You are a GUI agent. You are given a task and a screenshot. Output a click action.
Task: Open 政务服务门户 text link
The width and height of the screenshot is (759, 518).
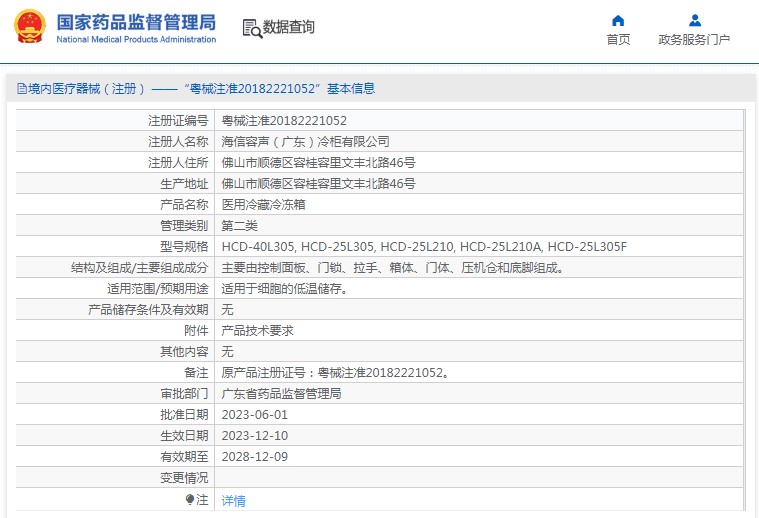pos(694,39)
